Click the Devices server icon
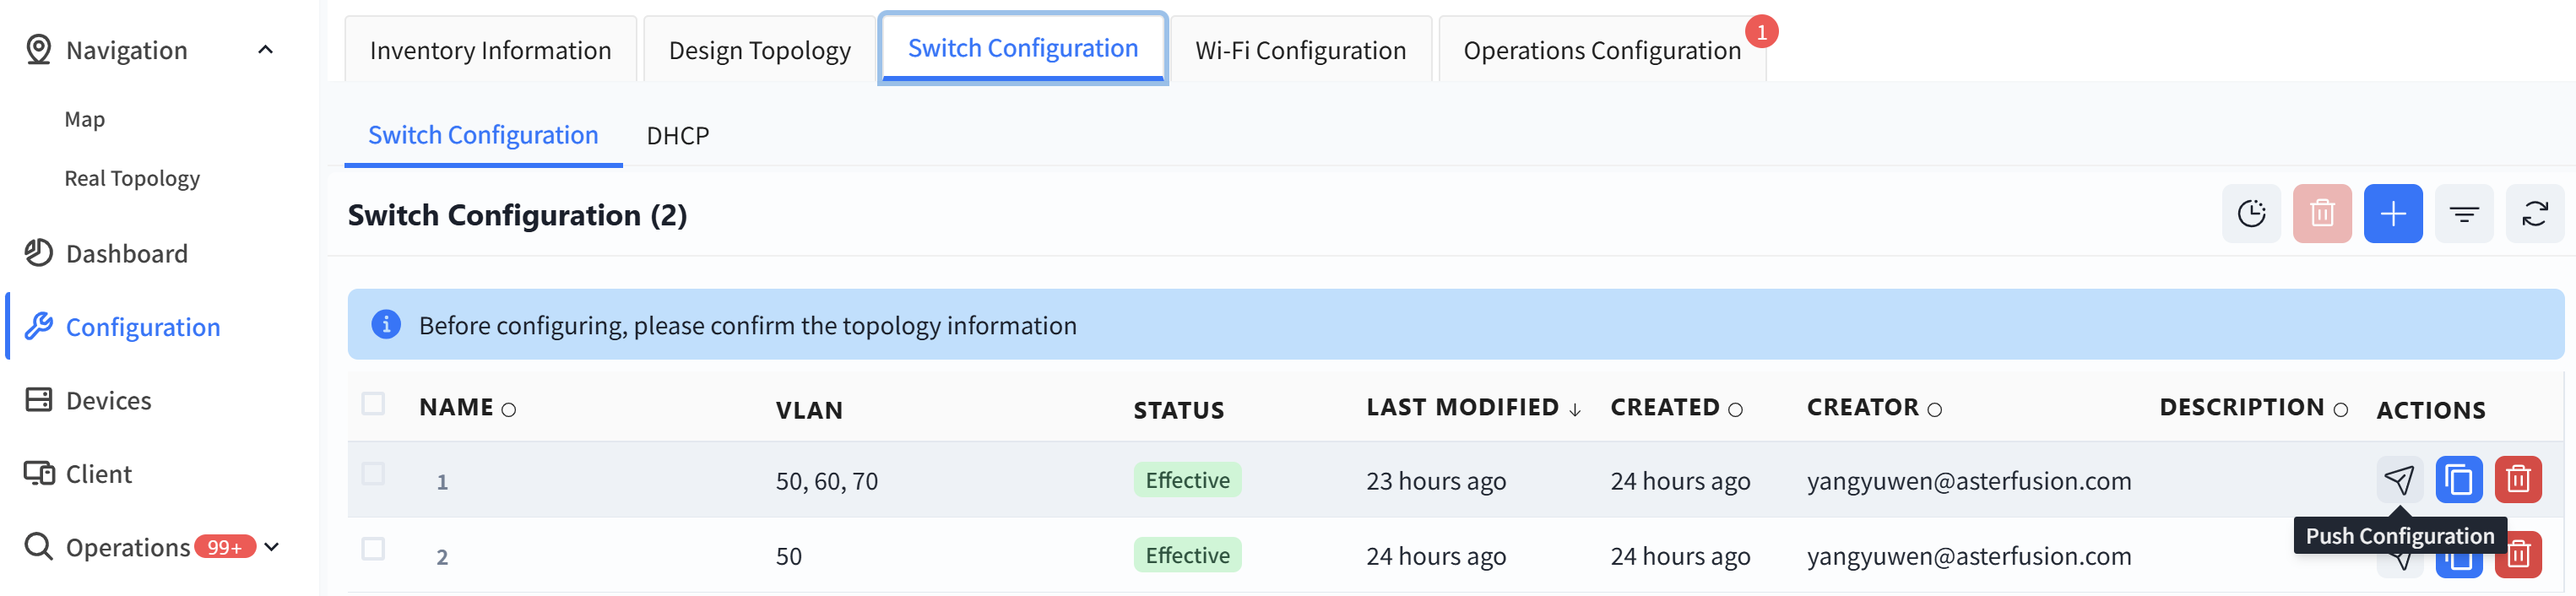Screen dimensions: 2576x596 (x=39, y=400)
